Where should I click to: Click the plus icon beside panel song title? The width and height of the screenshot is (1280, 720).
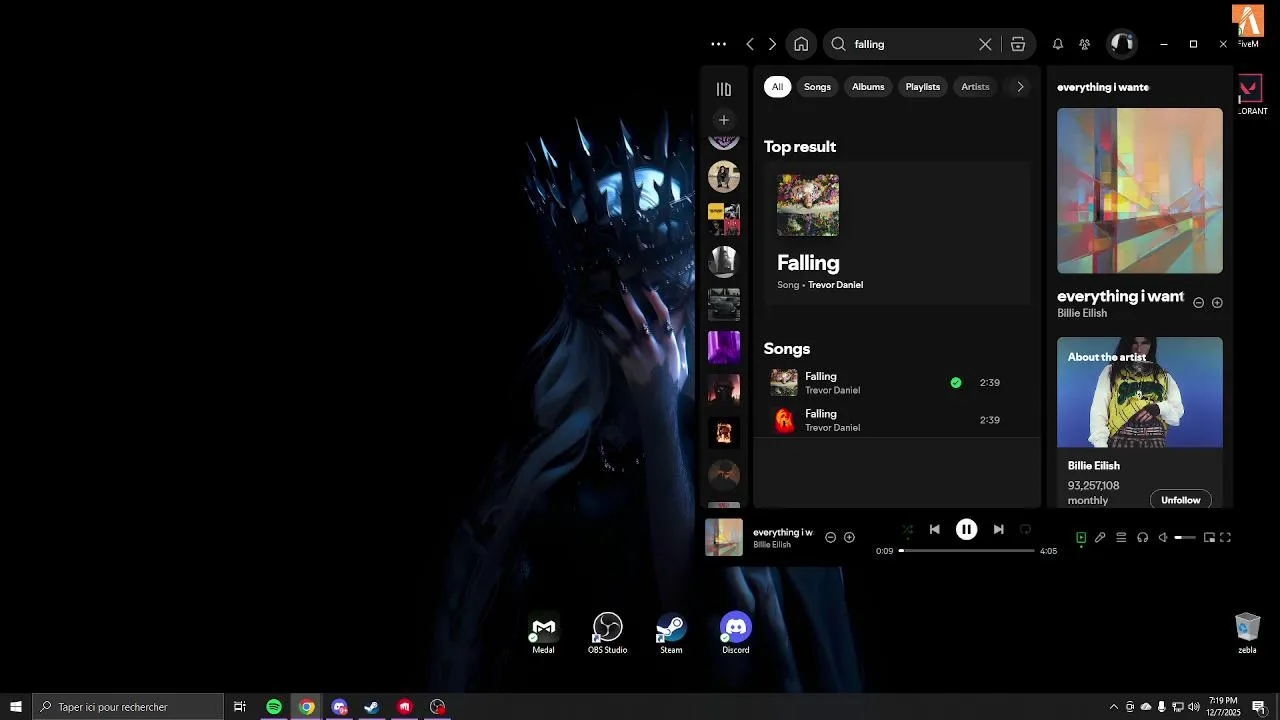tap(1217, 302)
